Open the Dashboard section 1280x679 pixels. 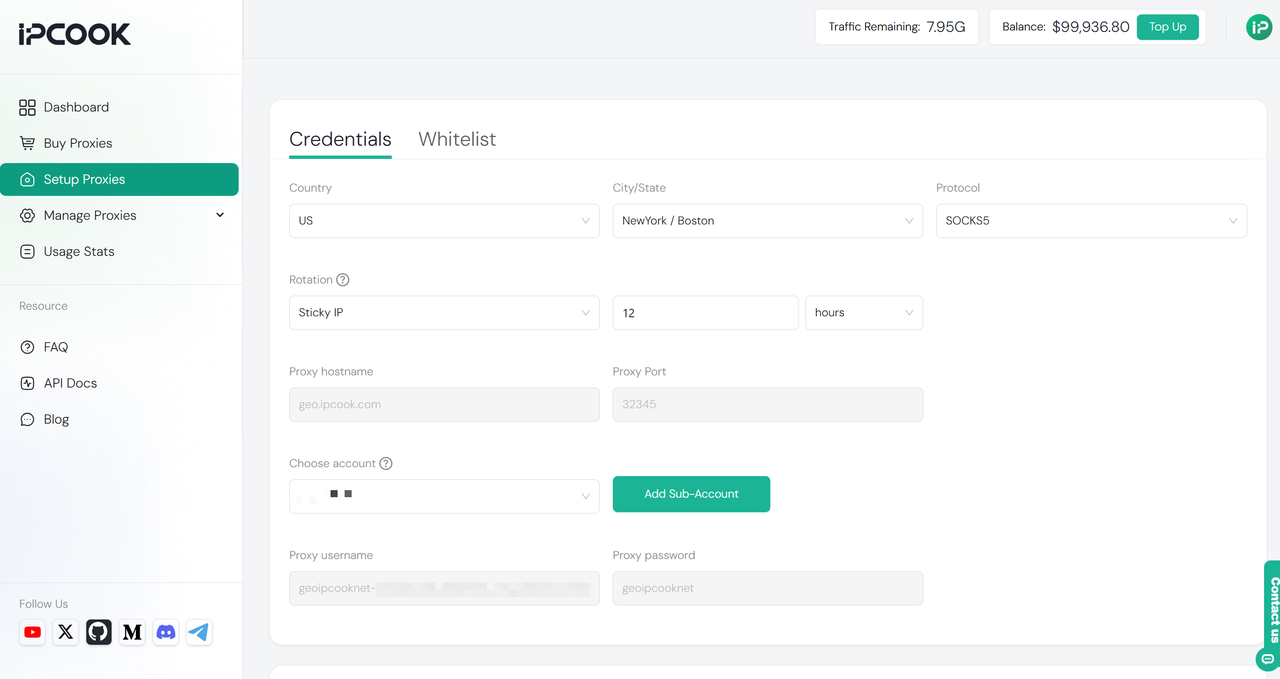point(75,107)
